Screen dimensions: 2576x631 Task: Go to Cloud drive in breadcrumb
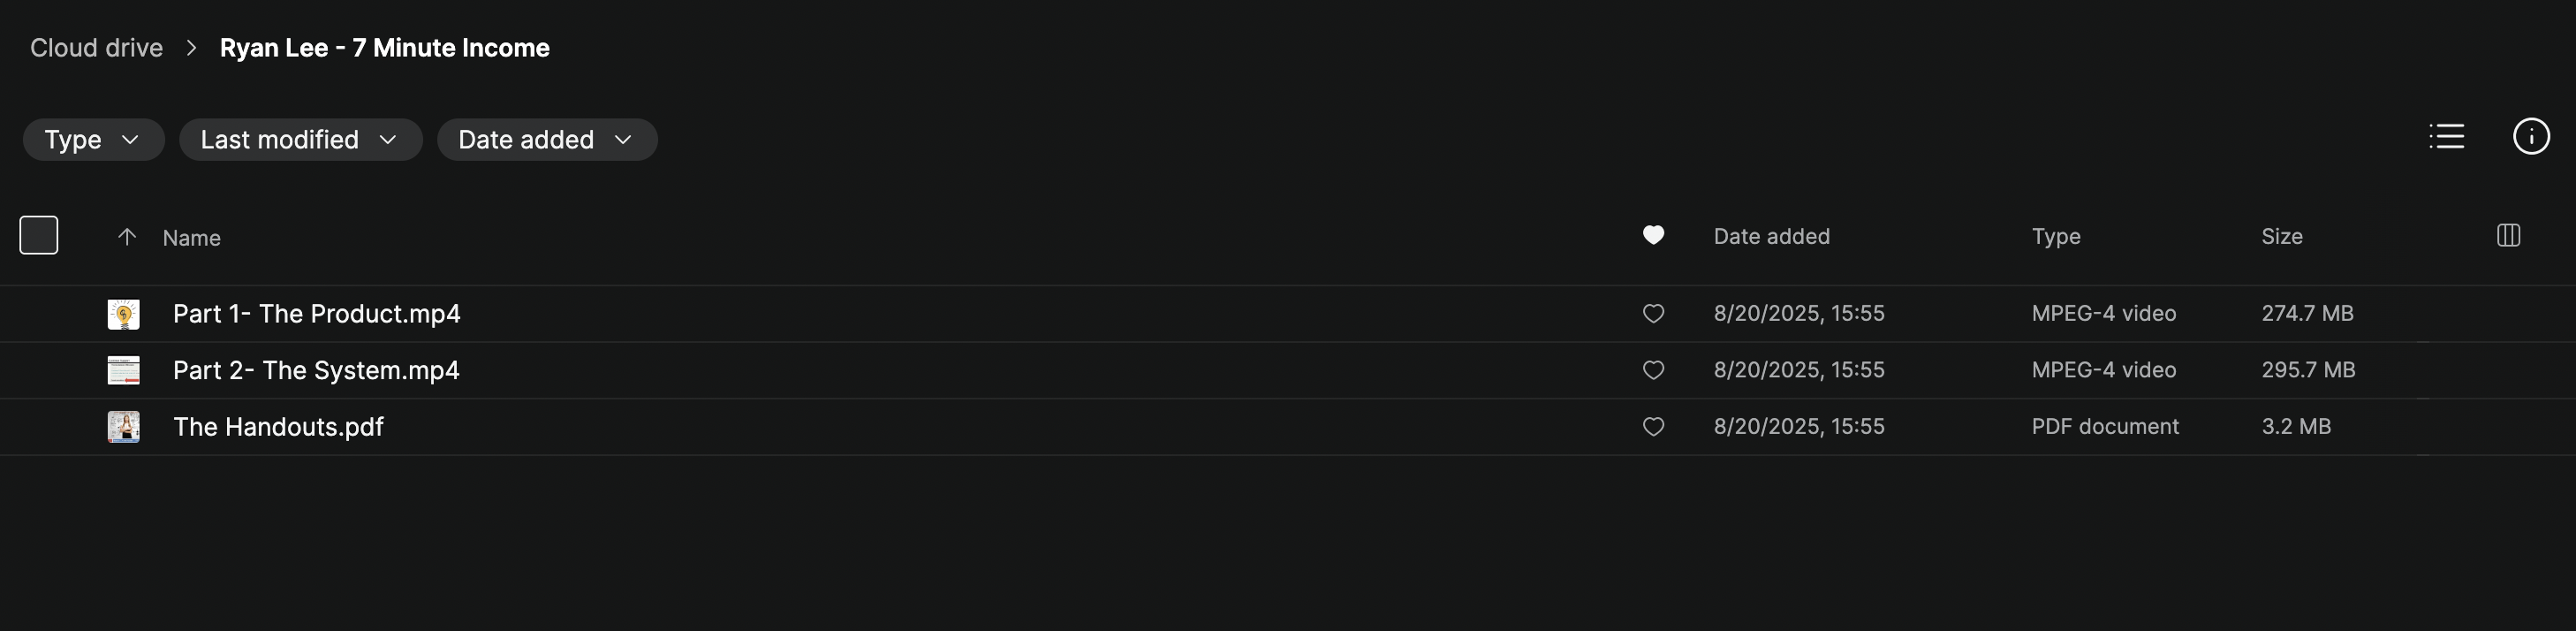[96, 48]
